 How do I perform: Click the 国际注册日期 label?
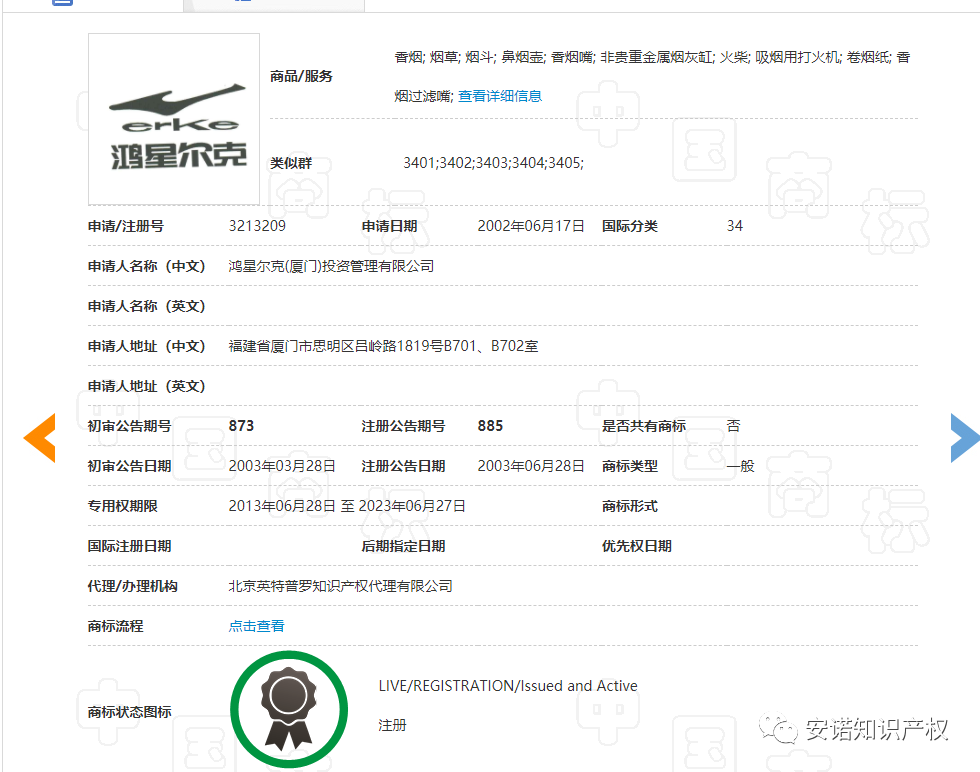129,546
